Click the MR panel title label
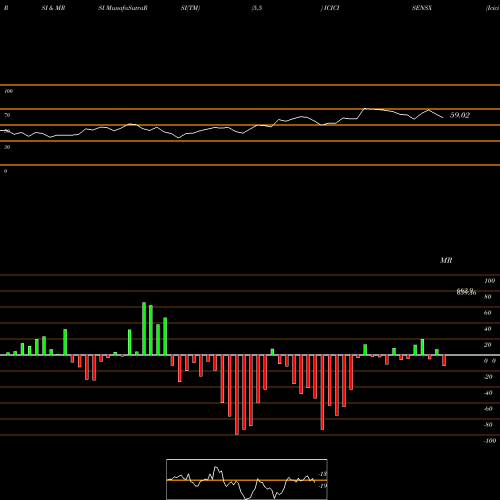This screenshot has width=500, height=500. click(446, 260)
